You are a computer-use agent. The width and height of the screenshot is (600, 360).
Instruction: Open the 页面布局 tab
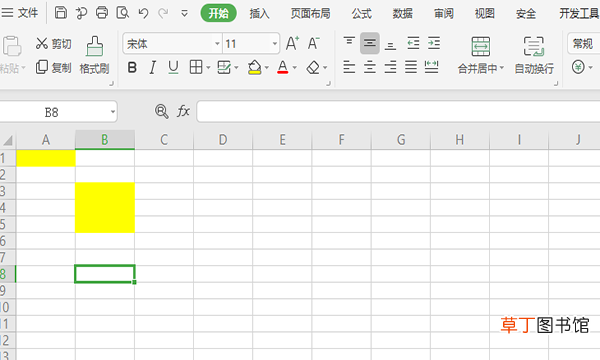click(310, 13)
